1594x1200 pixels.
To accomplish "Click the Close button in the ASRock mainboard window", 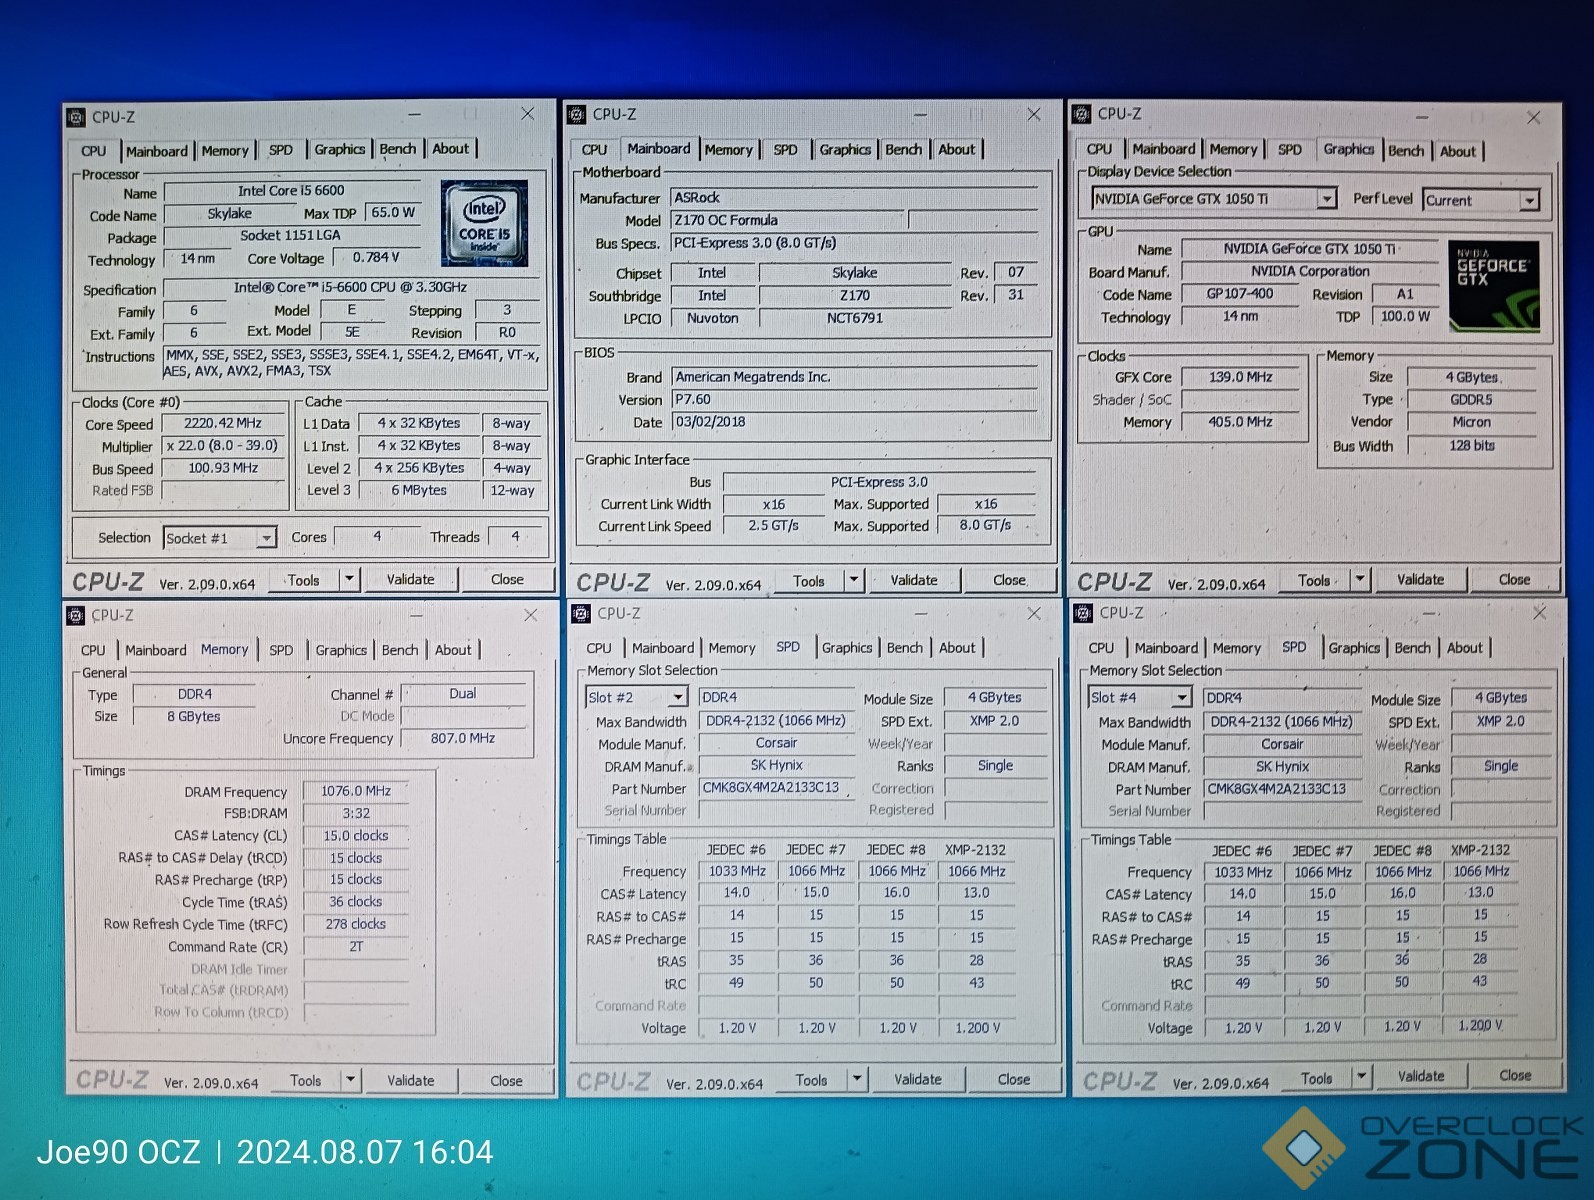I will click(1009, 580).
